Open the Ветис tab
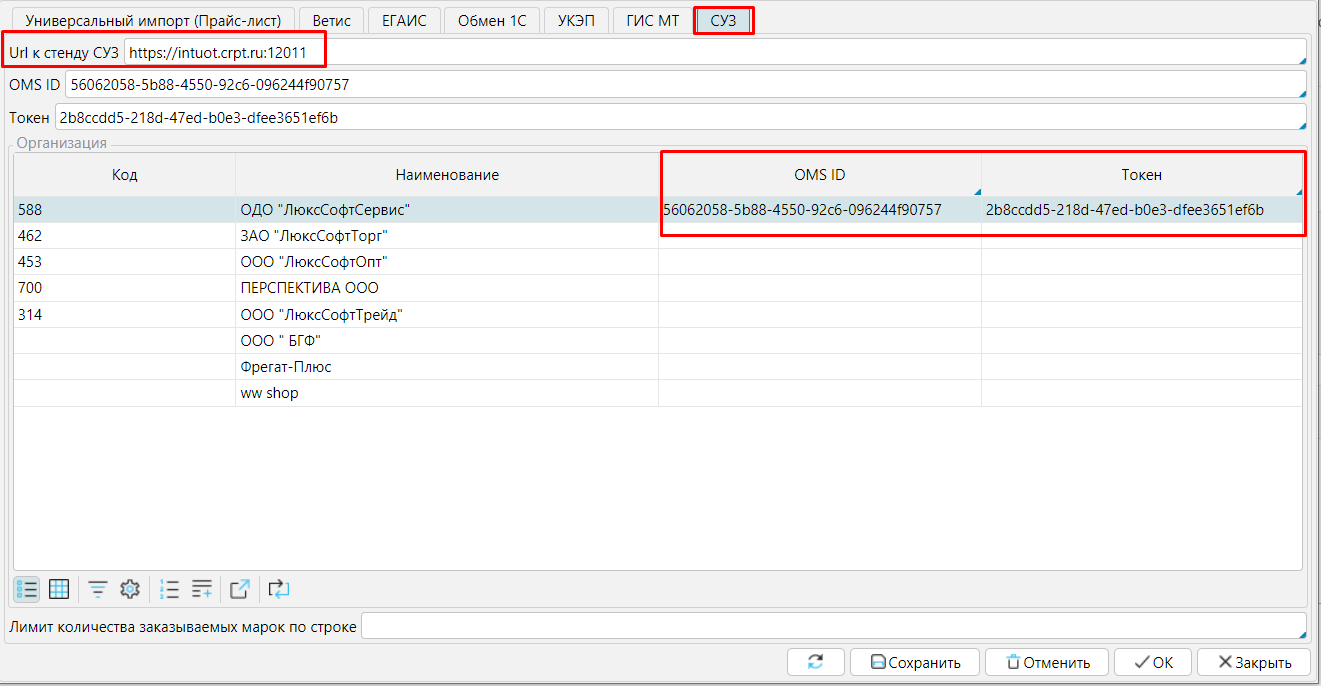 (331, 20)
